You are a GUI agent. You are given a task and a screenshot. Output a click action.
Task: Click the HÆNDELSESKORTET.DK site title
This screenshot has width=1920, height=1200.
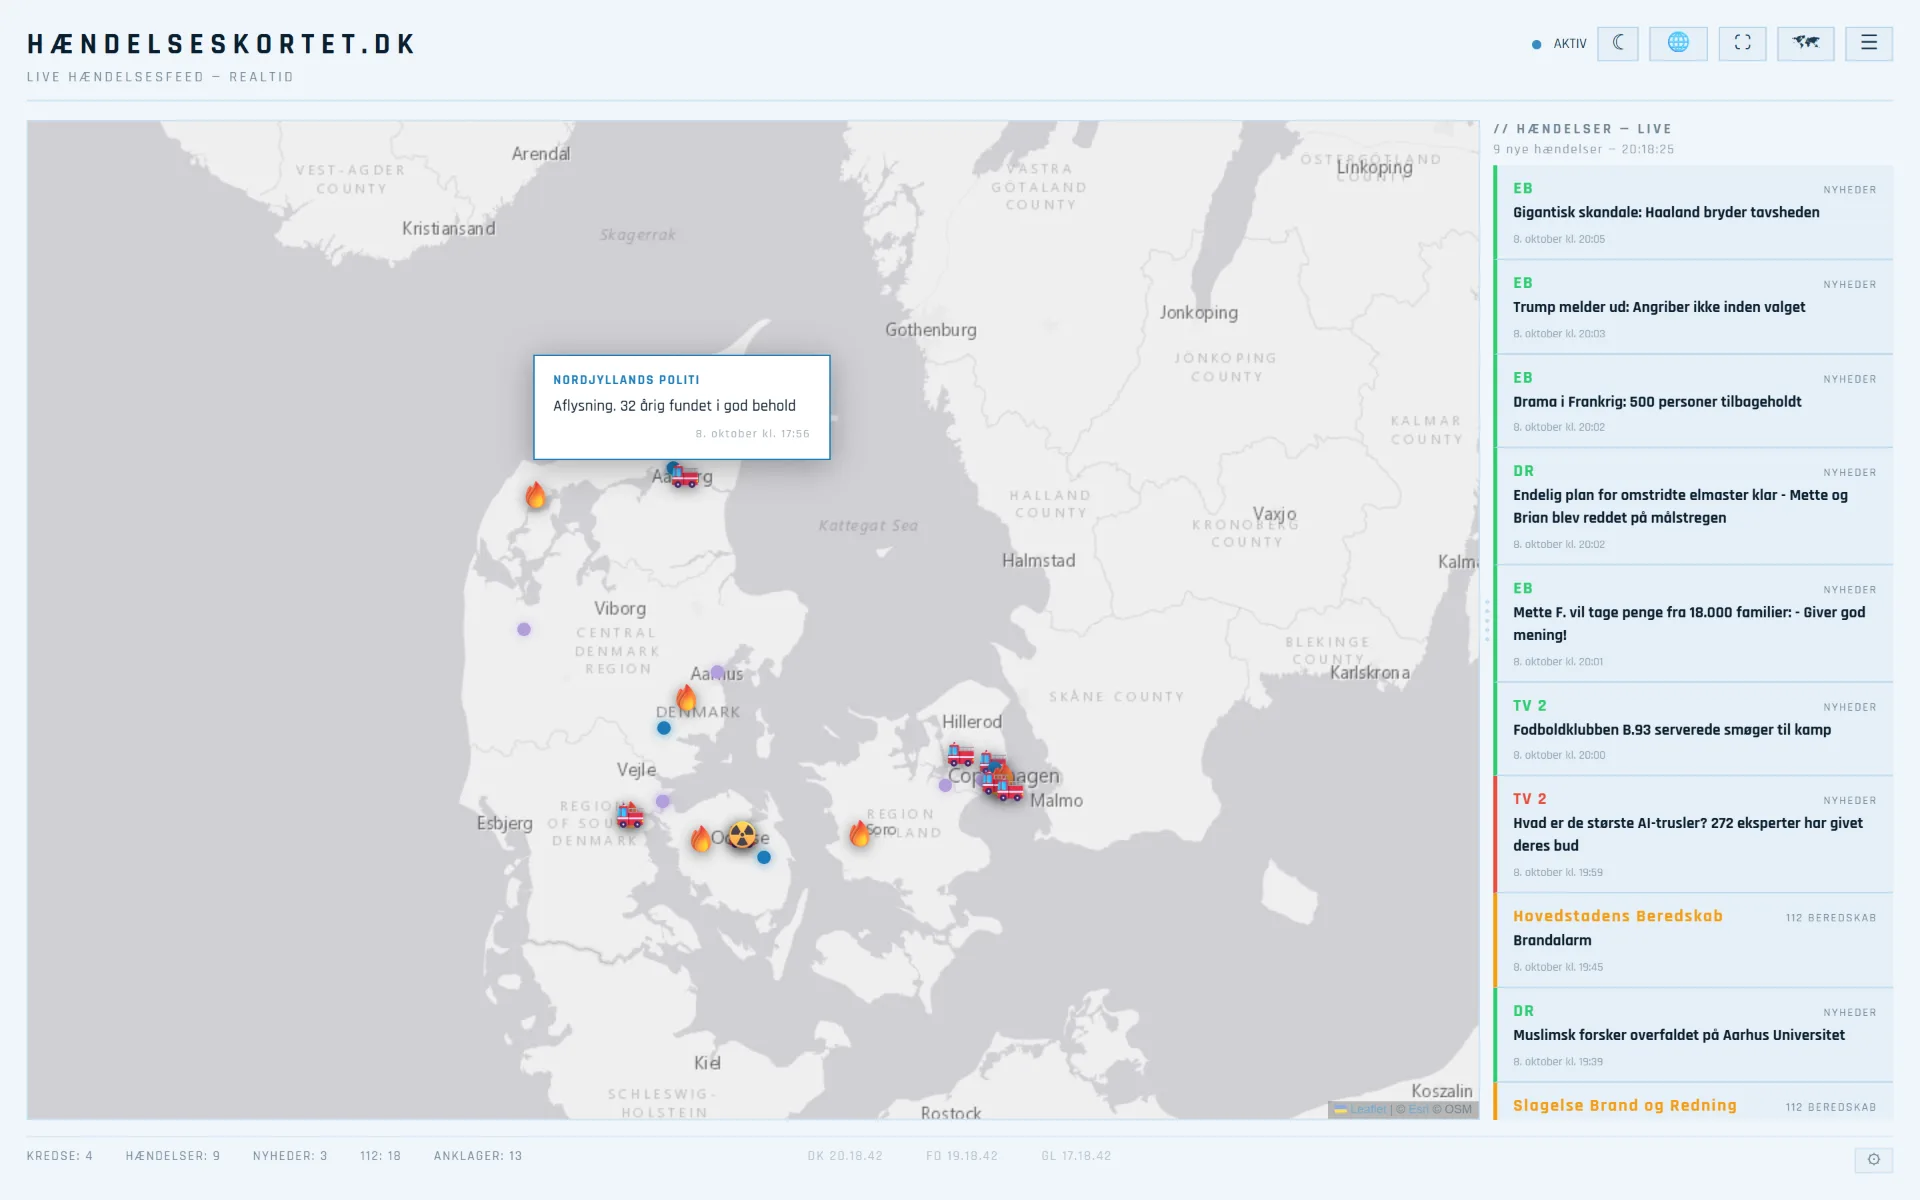click(x=222, y=44)
